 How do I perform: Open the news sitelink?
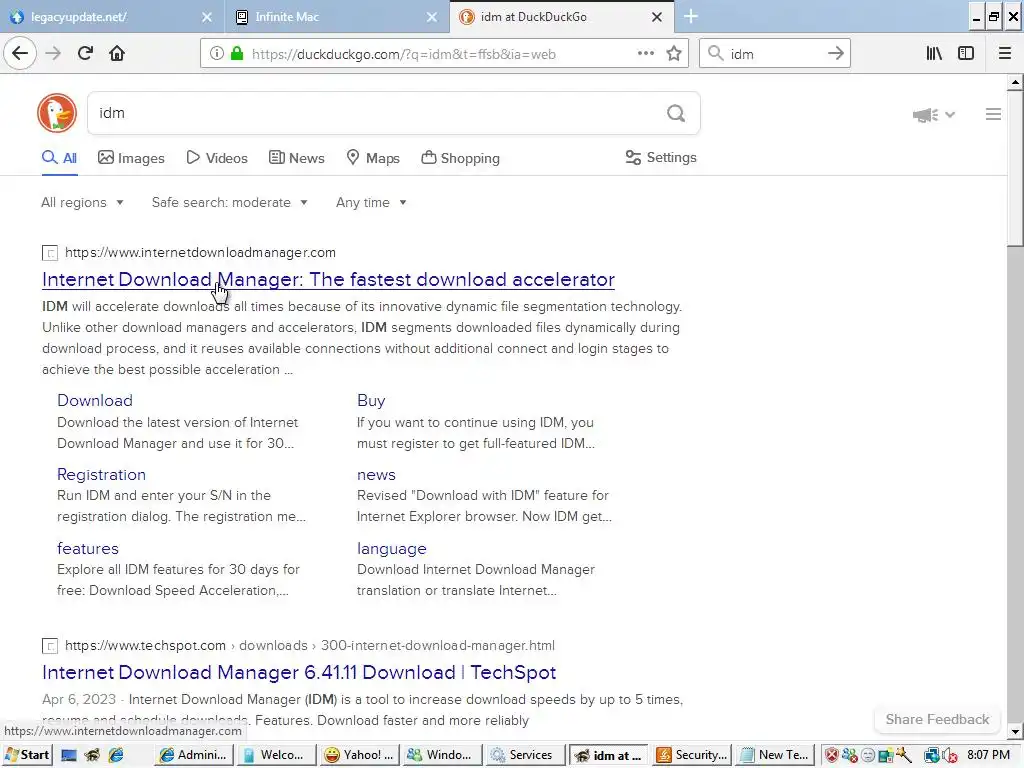coord(376,475)
